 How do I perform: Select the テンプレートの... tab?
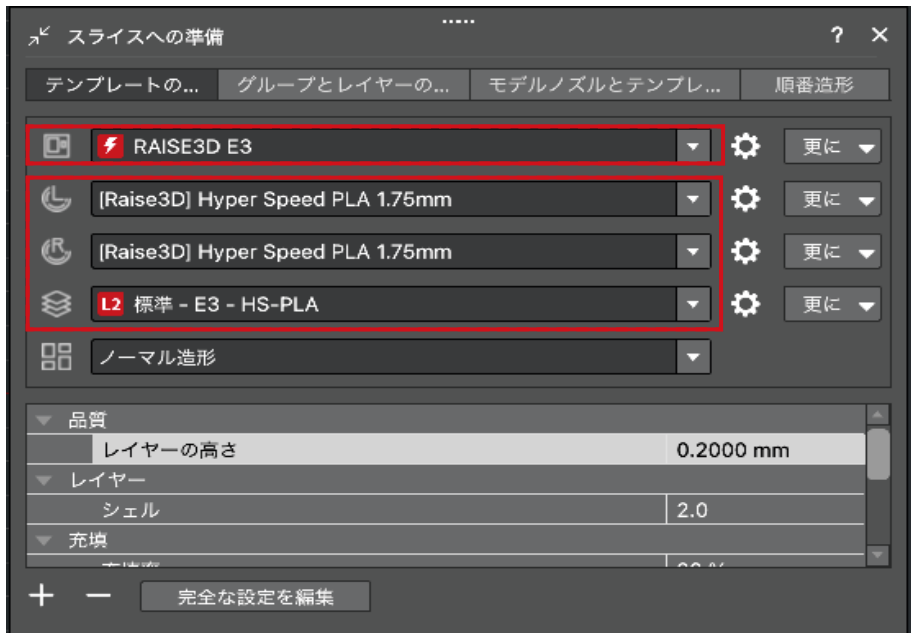[x=122, y=85]
